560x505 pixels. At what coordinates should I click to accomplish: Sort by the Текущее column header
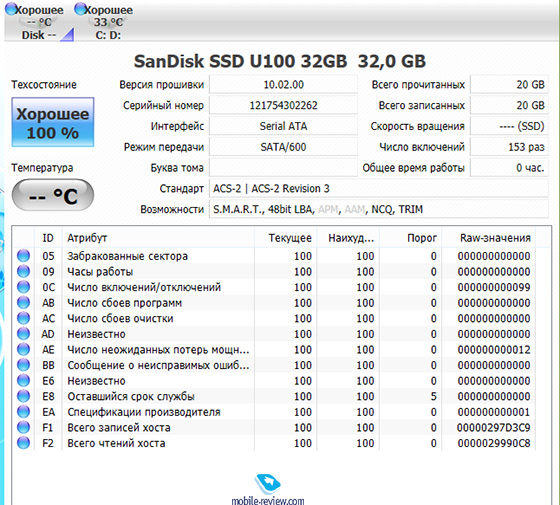[285, 238]
